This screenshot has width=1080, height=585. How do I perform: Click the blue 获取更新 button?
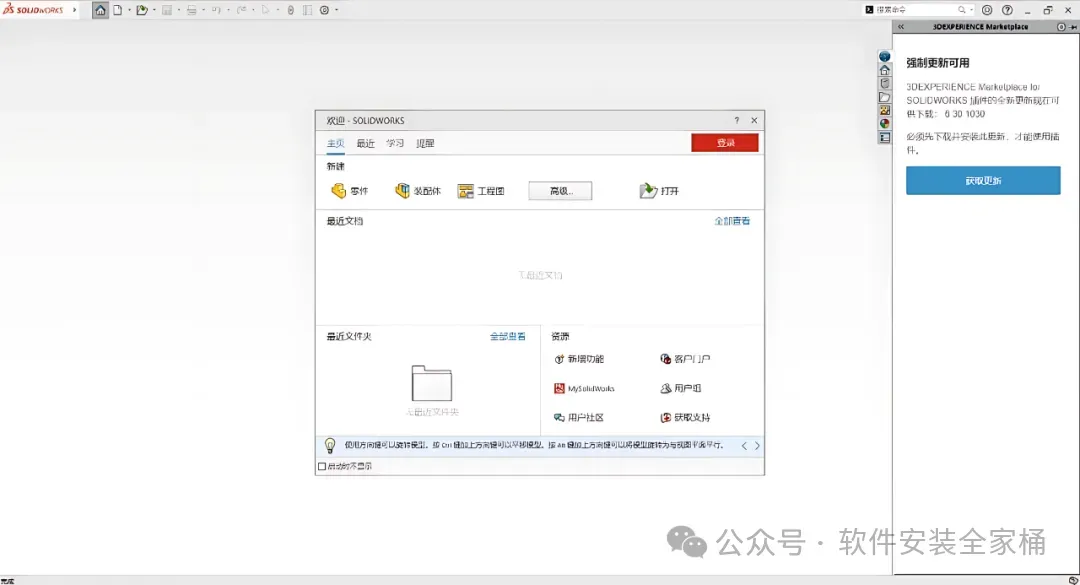pos(983,181)
